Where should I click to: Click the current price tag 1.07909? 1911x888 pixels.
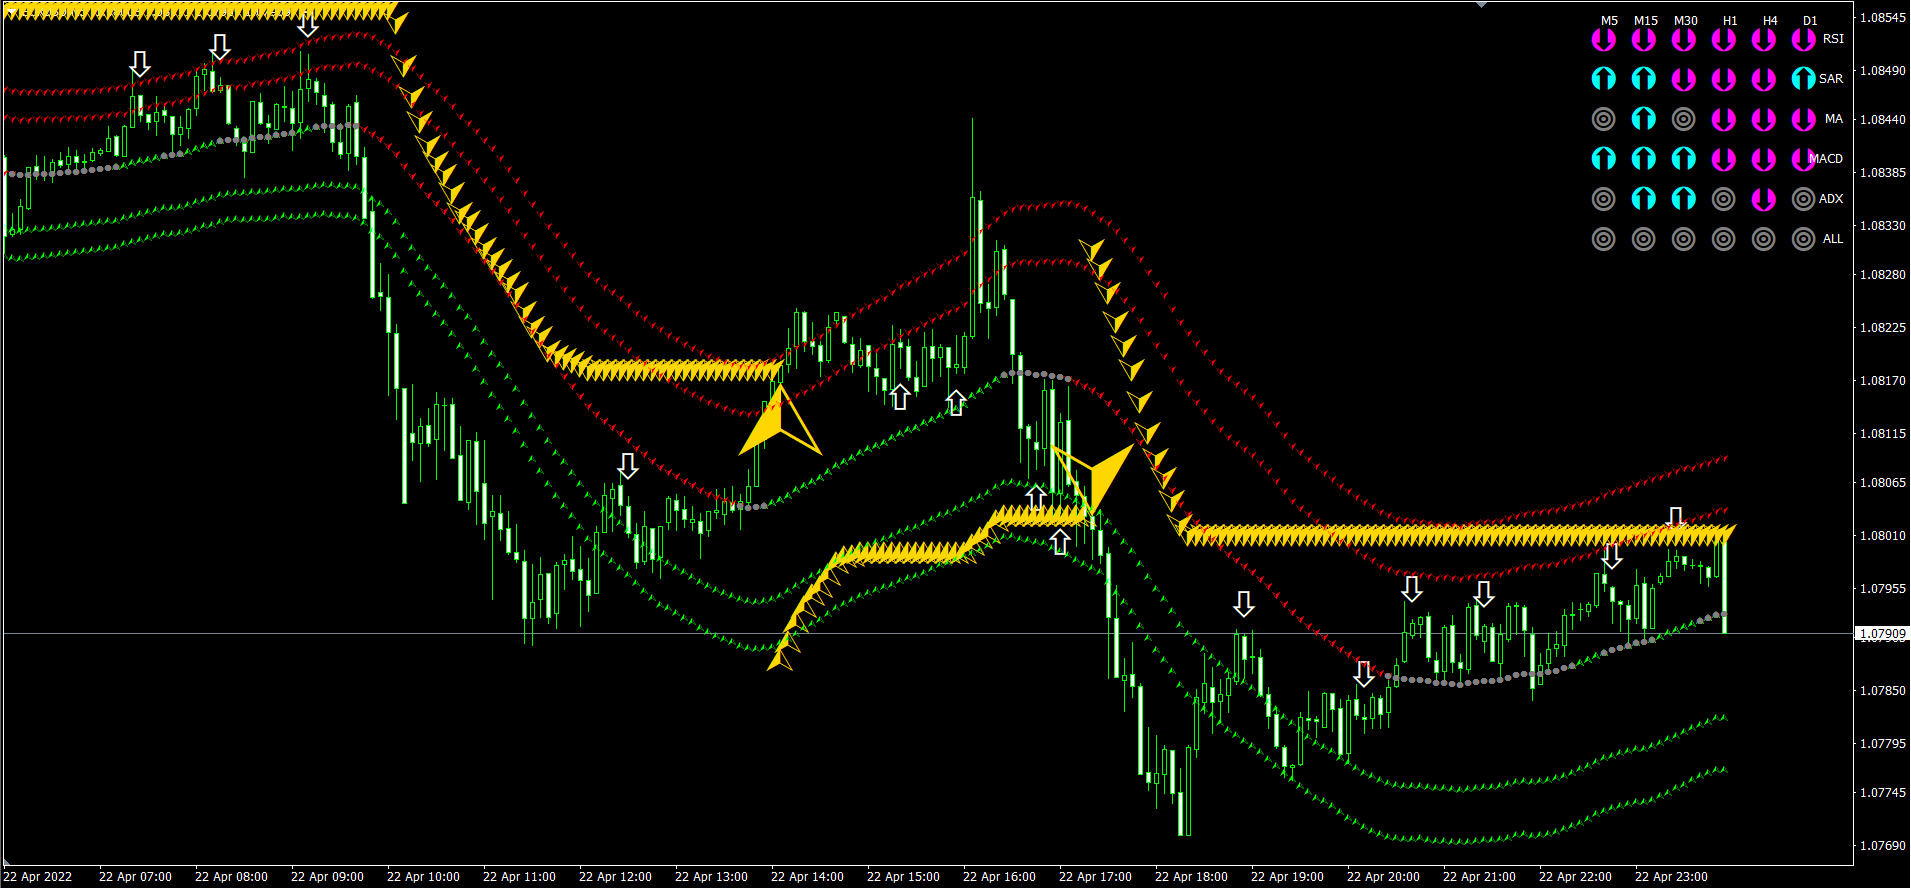(1882, 634)
